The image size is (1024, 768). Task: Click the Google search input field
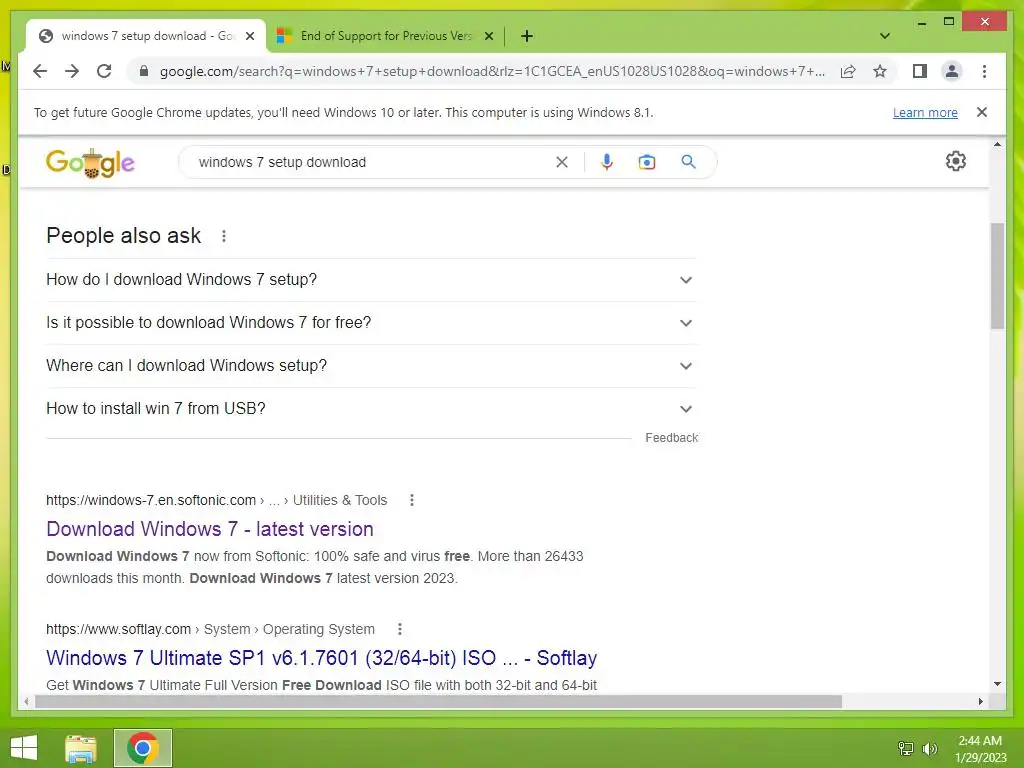tap(372, 162)
